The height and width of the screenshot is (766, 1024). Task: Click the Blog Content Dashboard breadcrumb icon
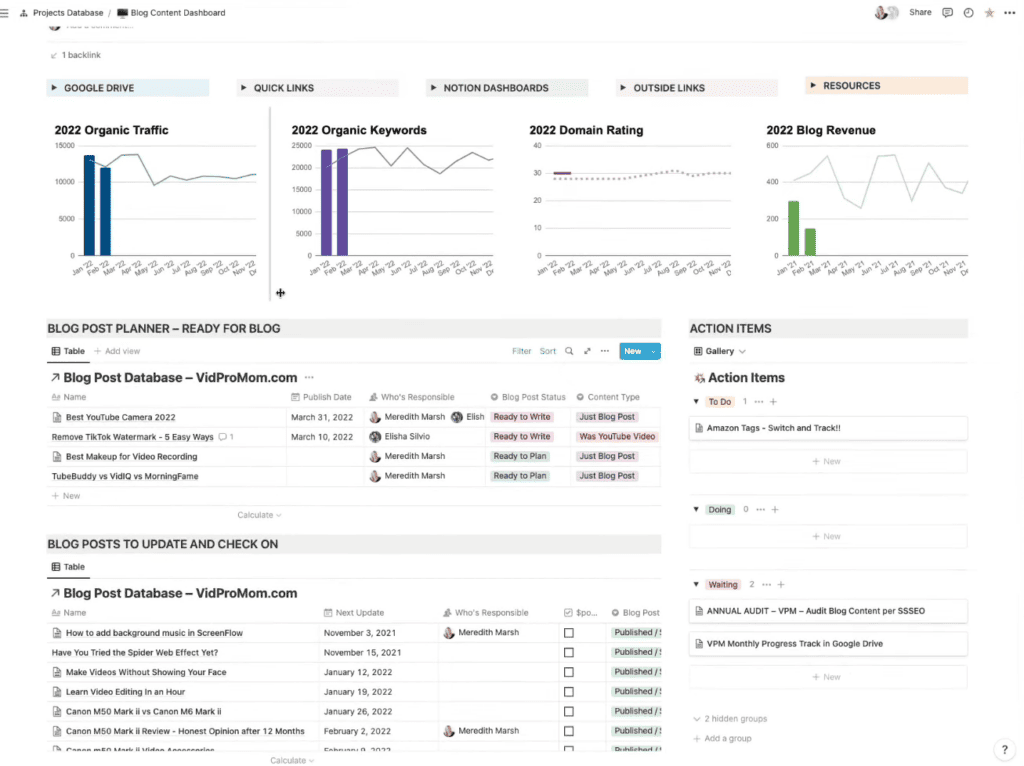pos(122,13)
